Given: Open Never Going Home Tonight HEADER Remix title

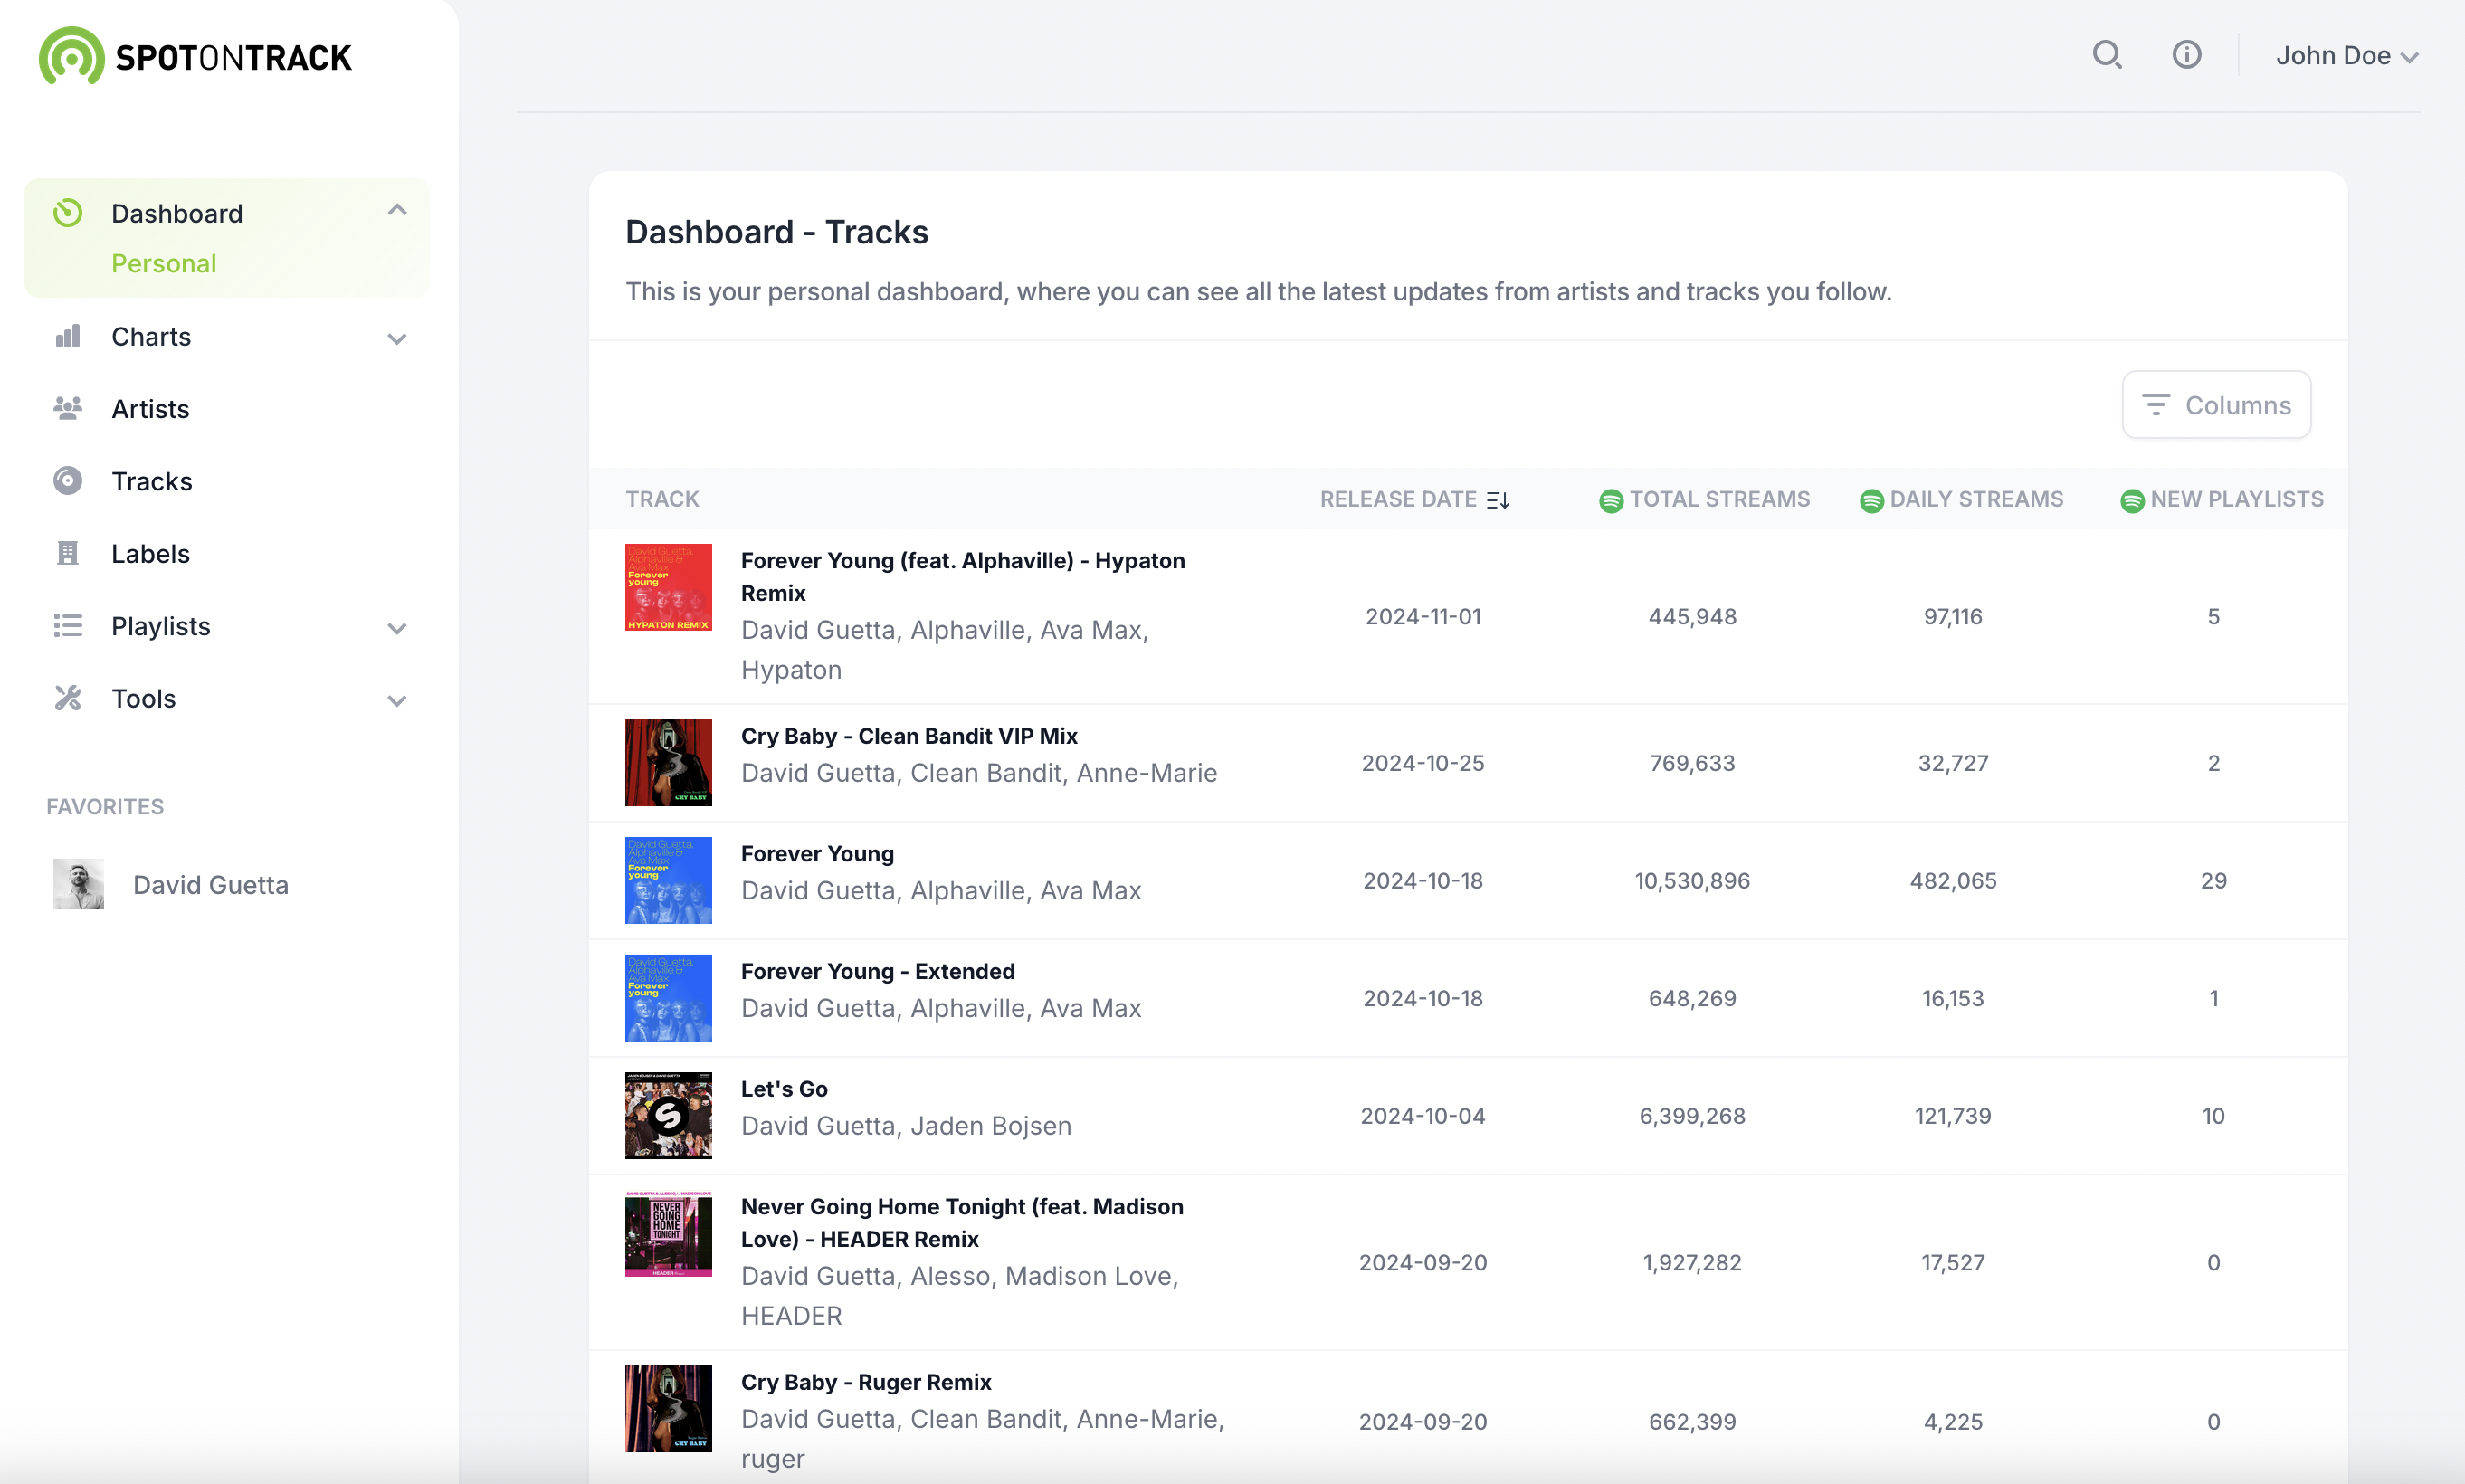Looking at the screenshot, I should 962,1223.
